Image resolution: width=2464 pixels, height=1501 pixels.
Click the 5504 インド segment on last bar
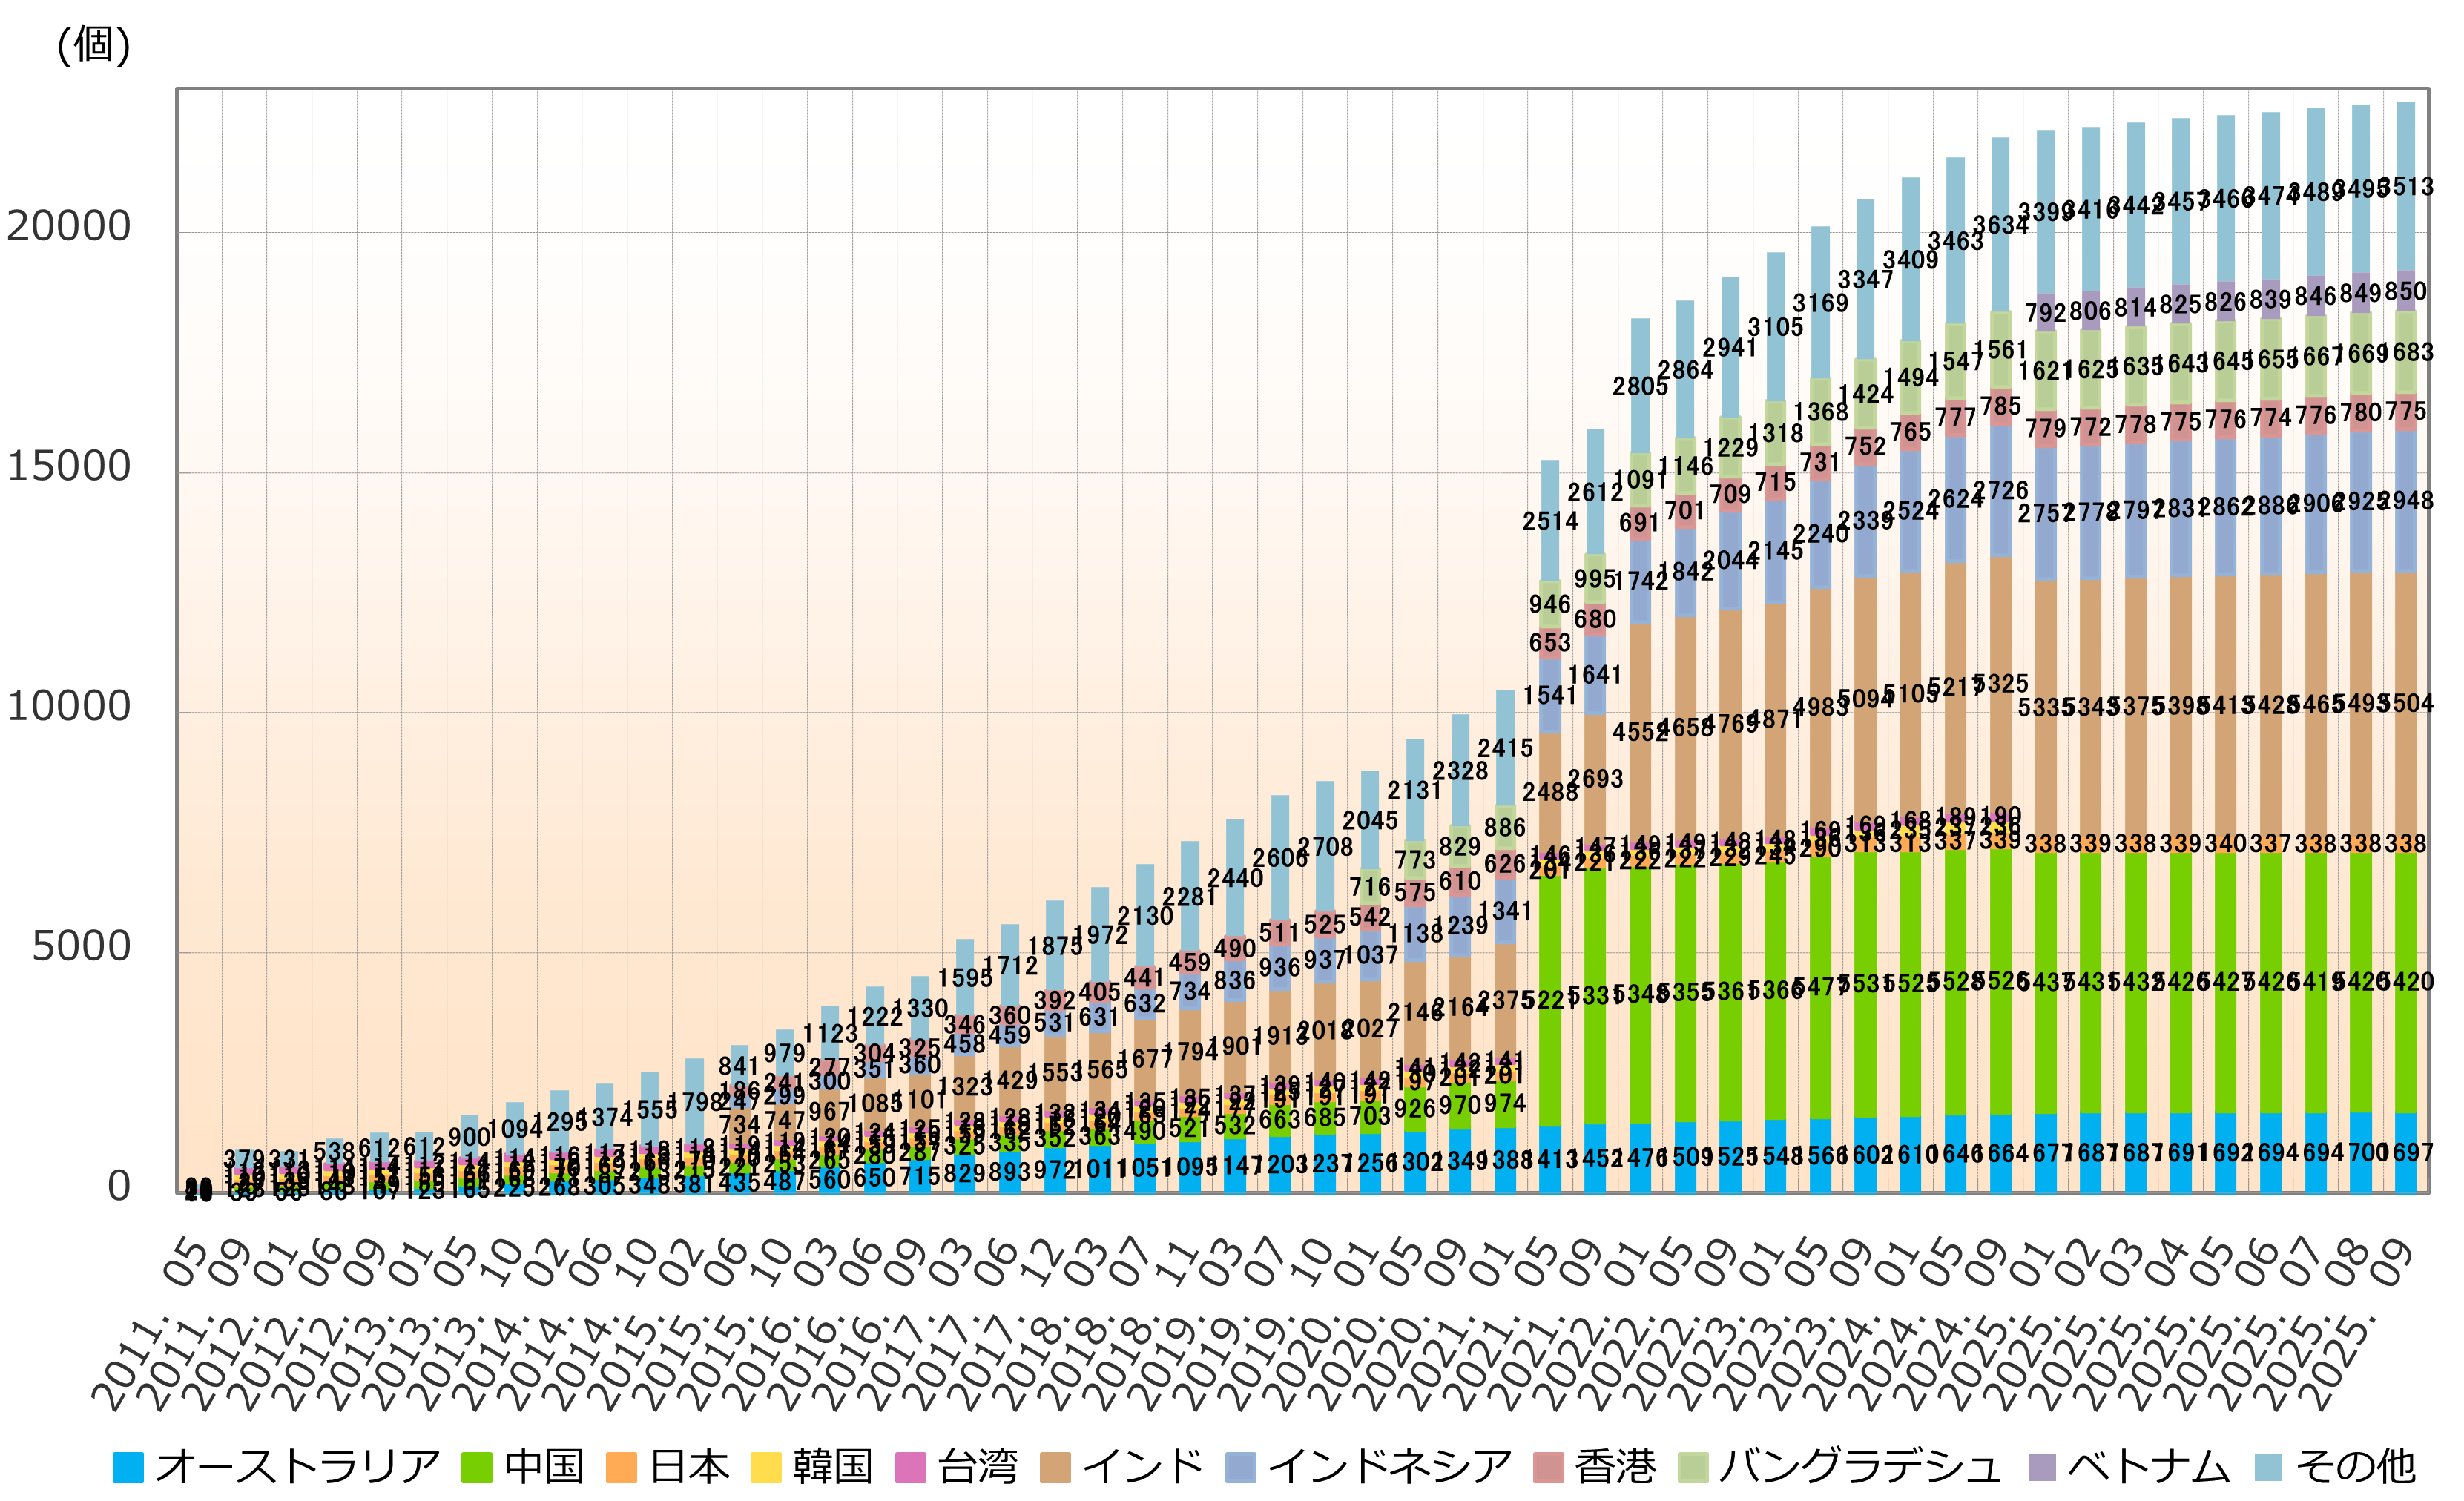2405,703
